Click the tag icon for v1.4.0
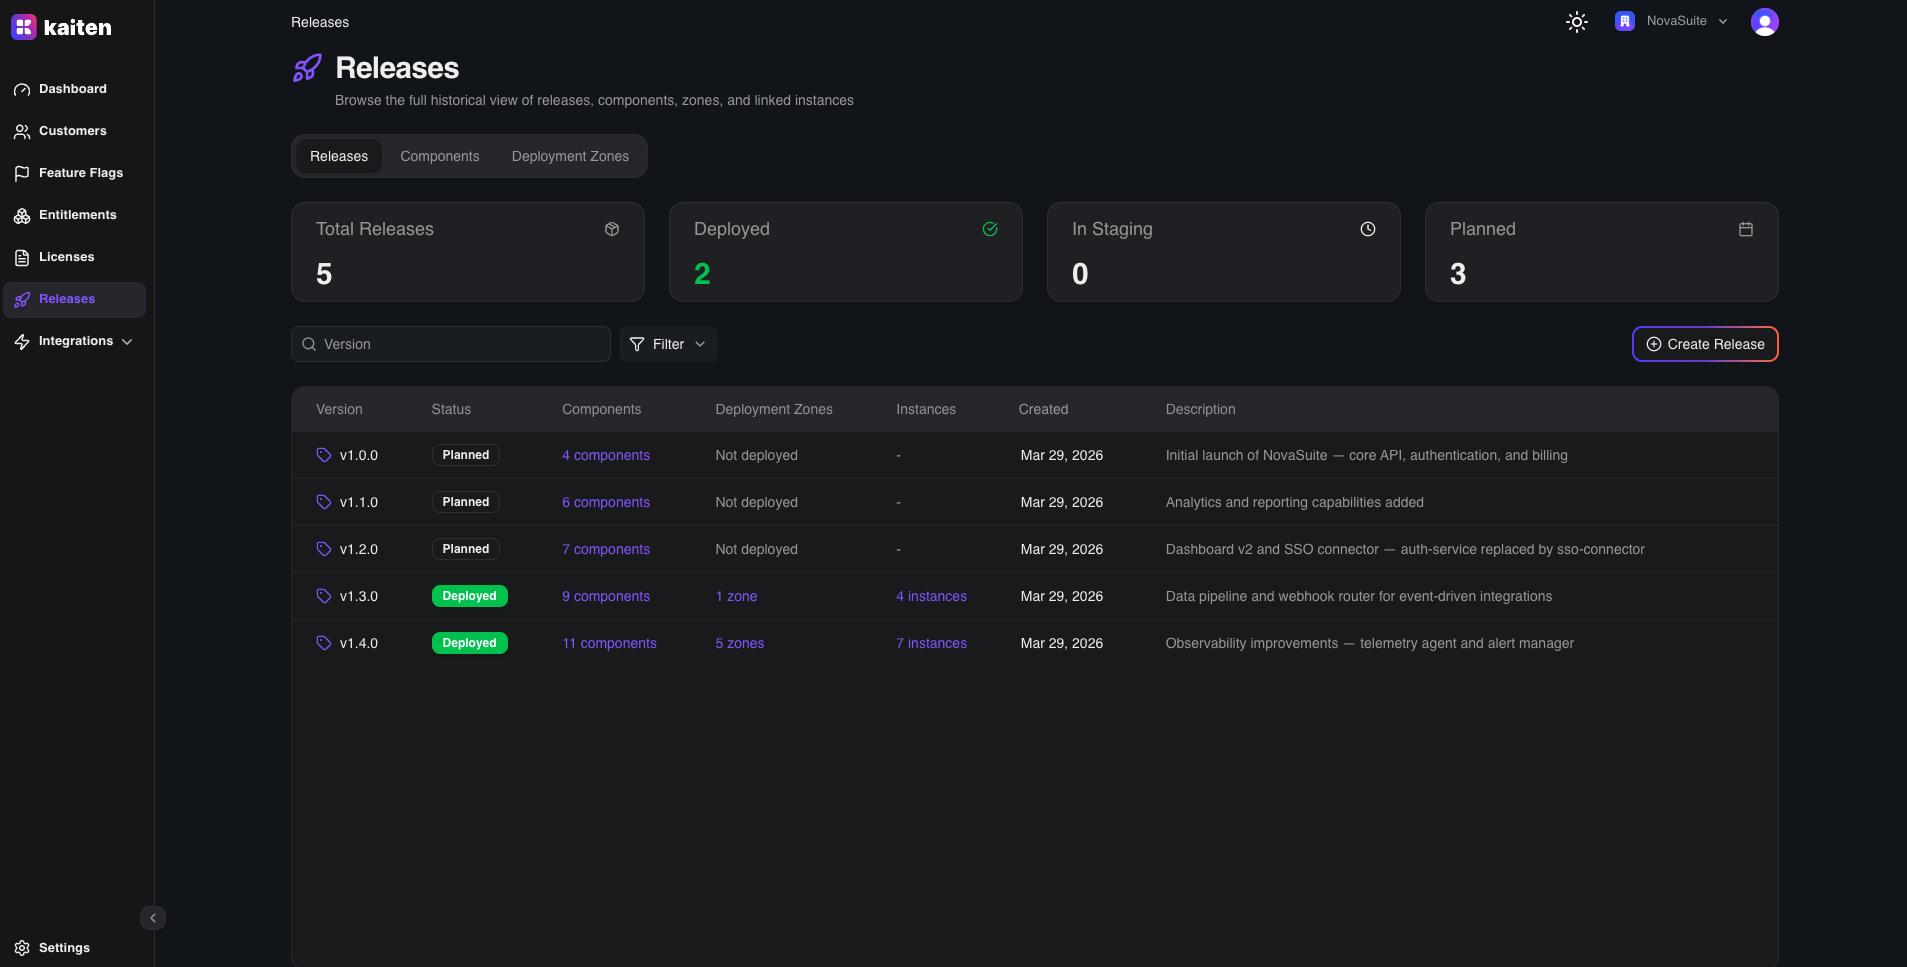This screenshot has width=1907, height=967. click(x=324, y=643)
